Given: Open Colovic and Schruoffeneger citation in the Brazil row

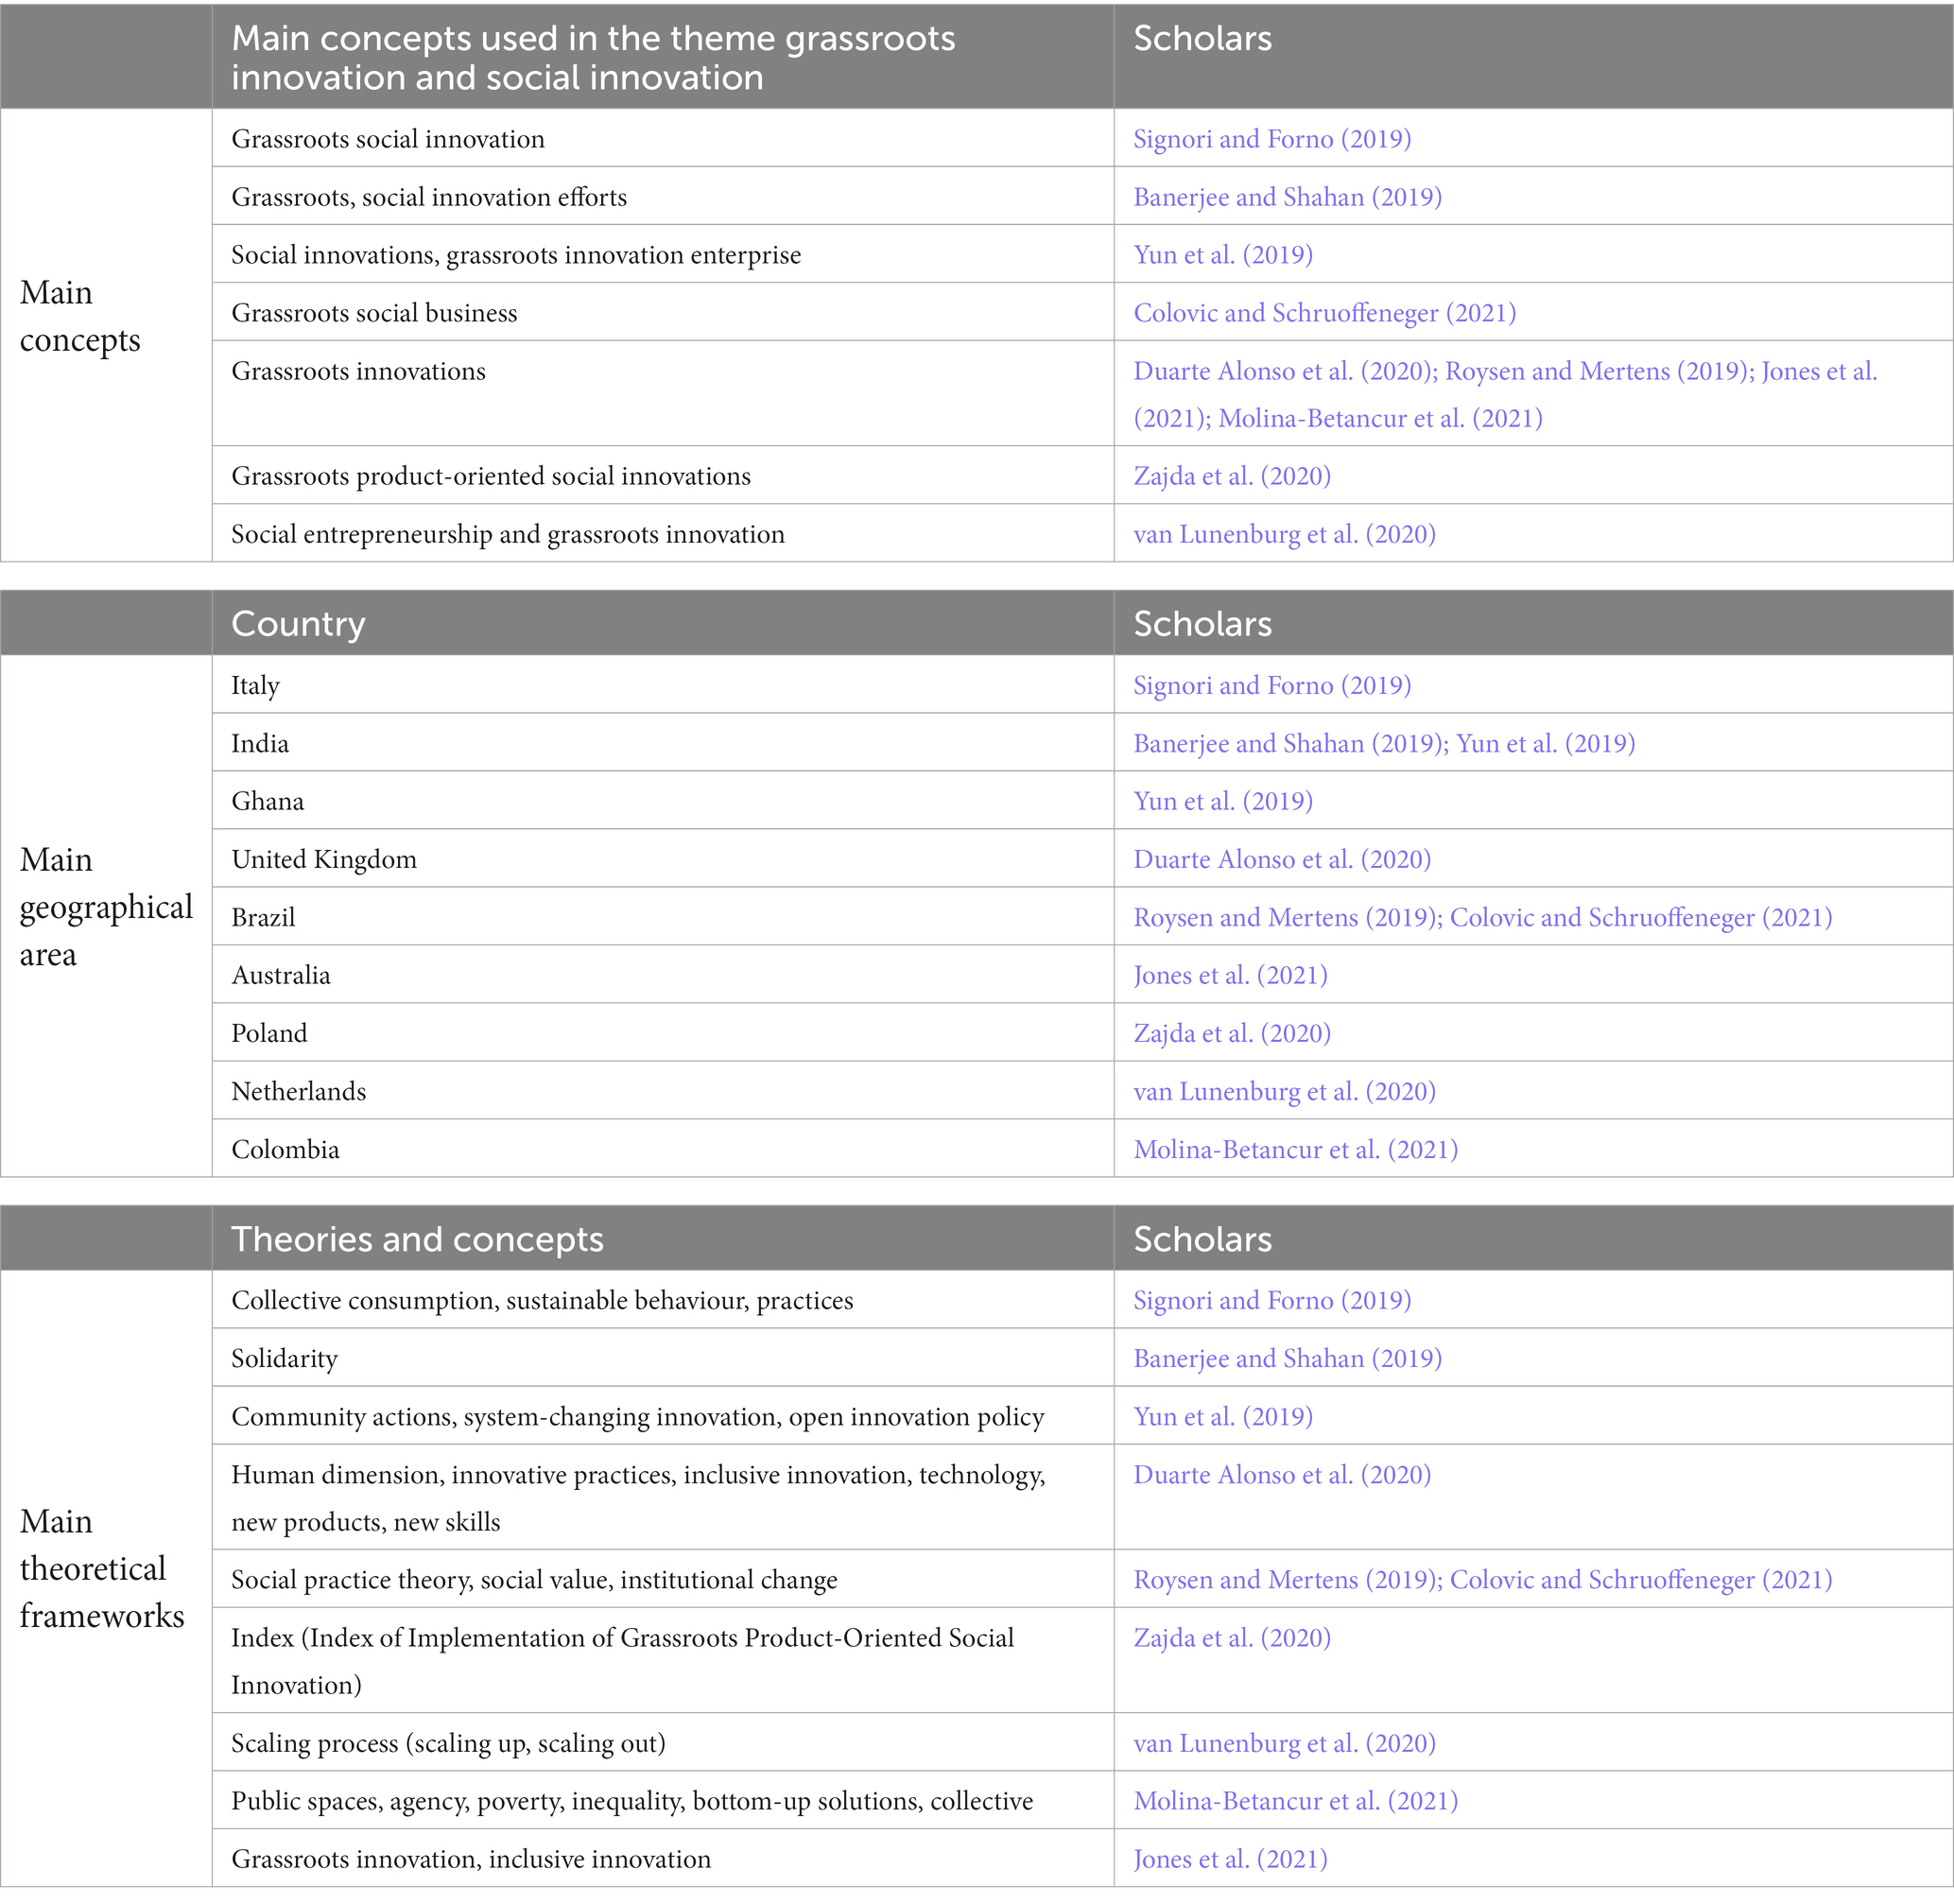Looking at the screenshot, I should point(1641,917).
